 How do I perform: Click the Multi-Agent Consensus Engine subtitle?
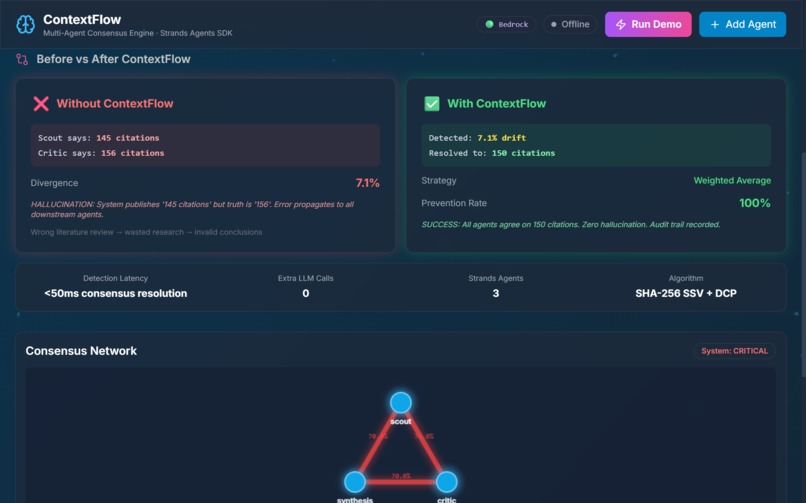pyautogui.click(x=138, y=33)
